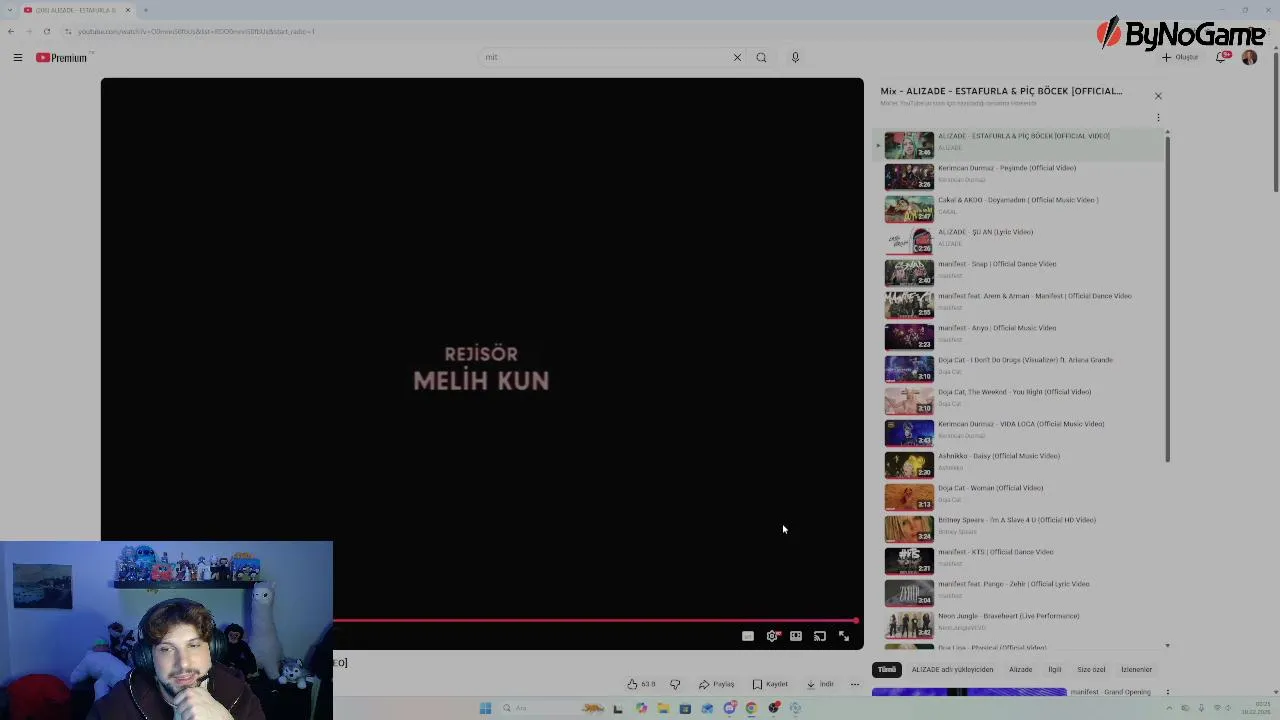Play Kerimcan Durmaz - Peşimde from playlist

point(1020,176)
